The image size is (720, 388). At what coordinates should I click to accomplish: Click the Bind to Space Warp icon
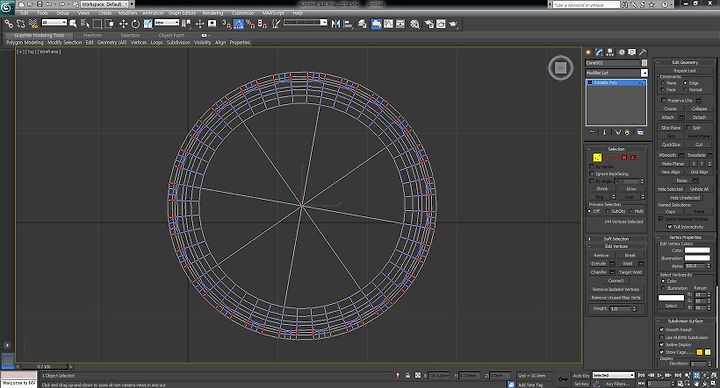(x=33, y=23)
